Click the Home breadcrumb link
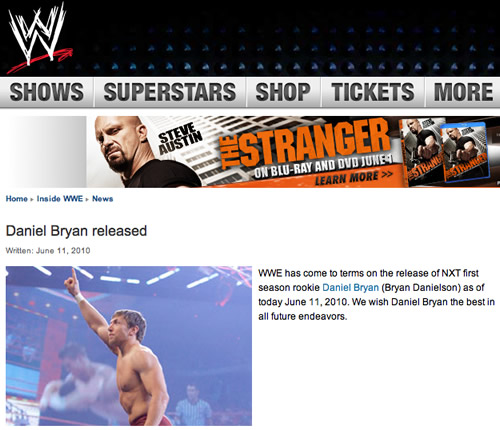The width and height of the screenshot is (500, 430). coord(17,199)
